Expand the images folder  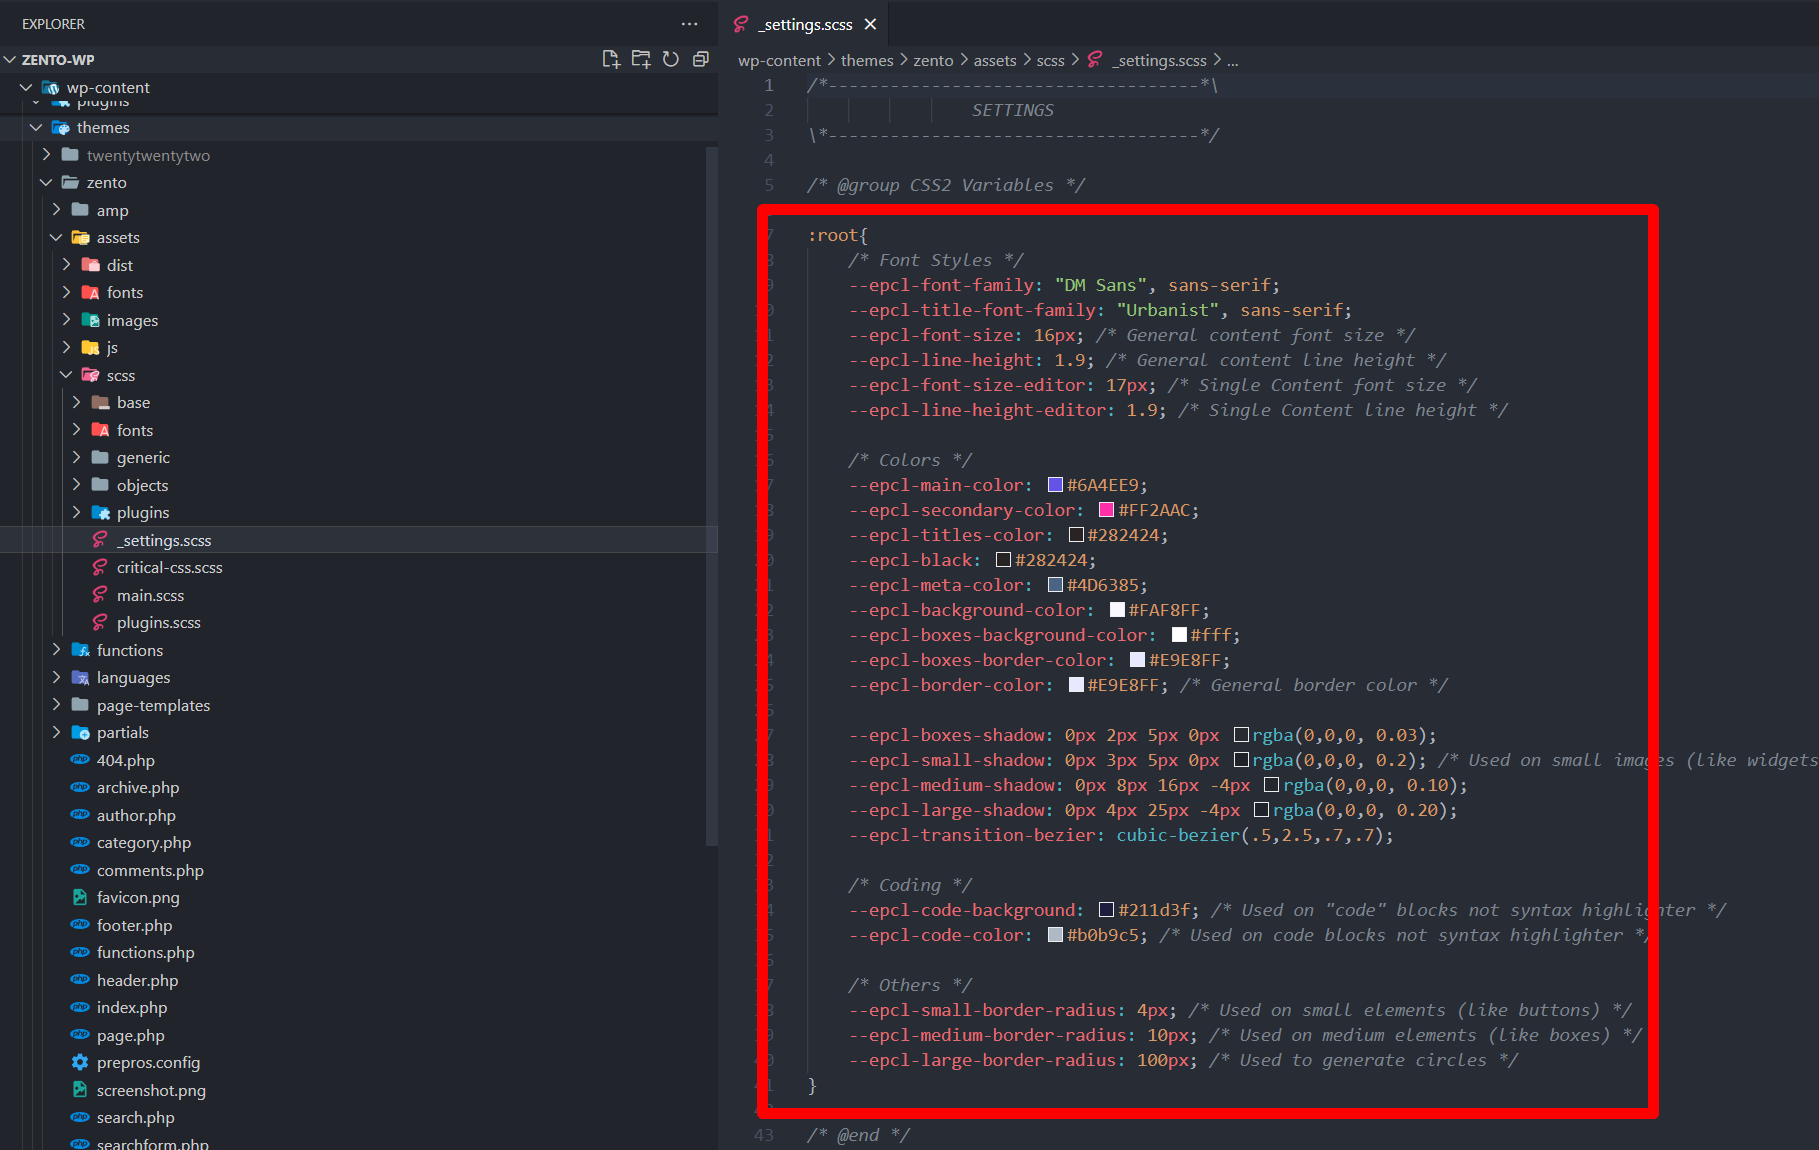tap(66, 320)
